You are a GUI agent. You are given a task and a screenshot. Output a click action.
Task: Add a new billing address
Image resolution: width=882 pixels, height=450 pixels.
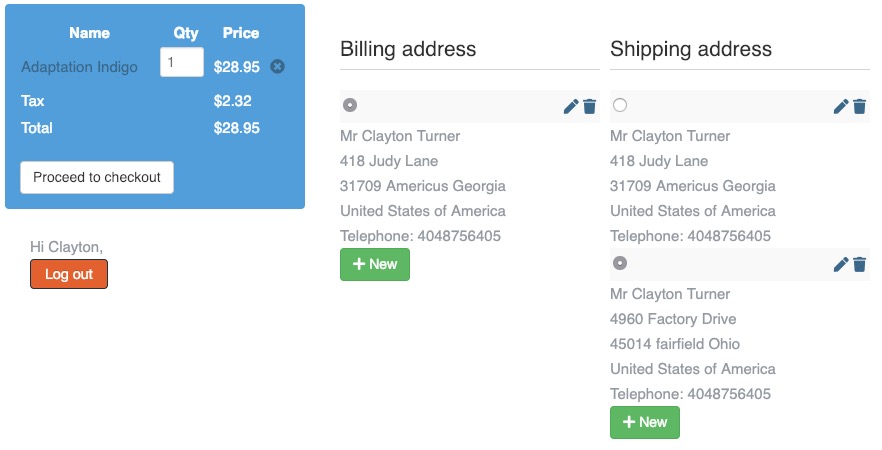click(x=375, y=264)
